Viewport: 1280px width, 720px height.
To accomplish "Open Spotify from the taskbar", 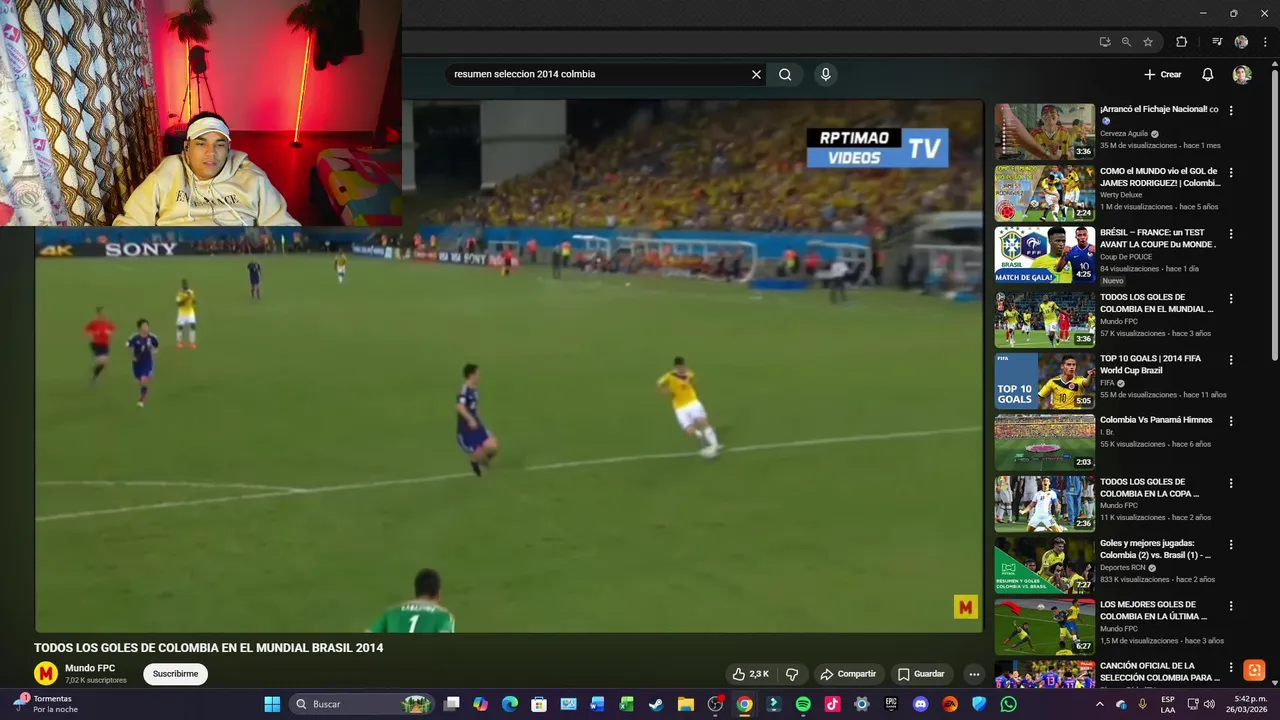I will [803, 704].
